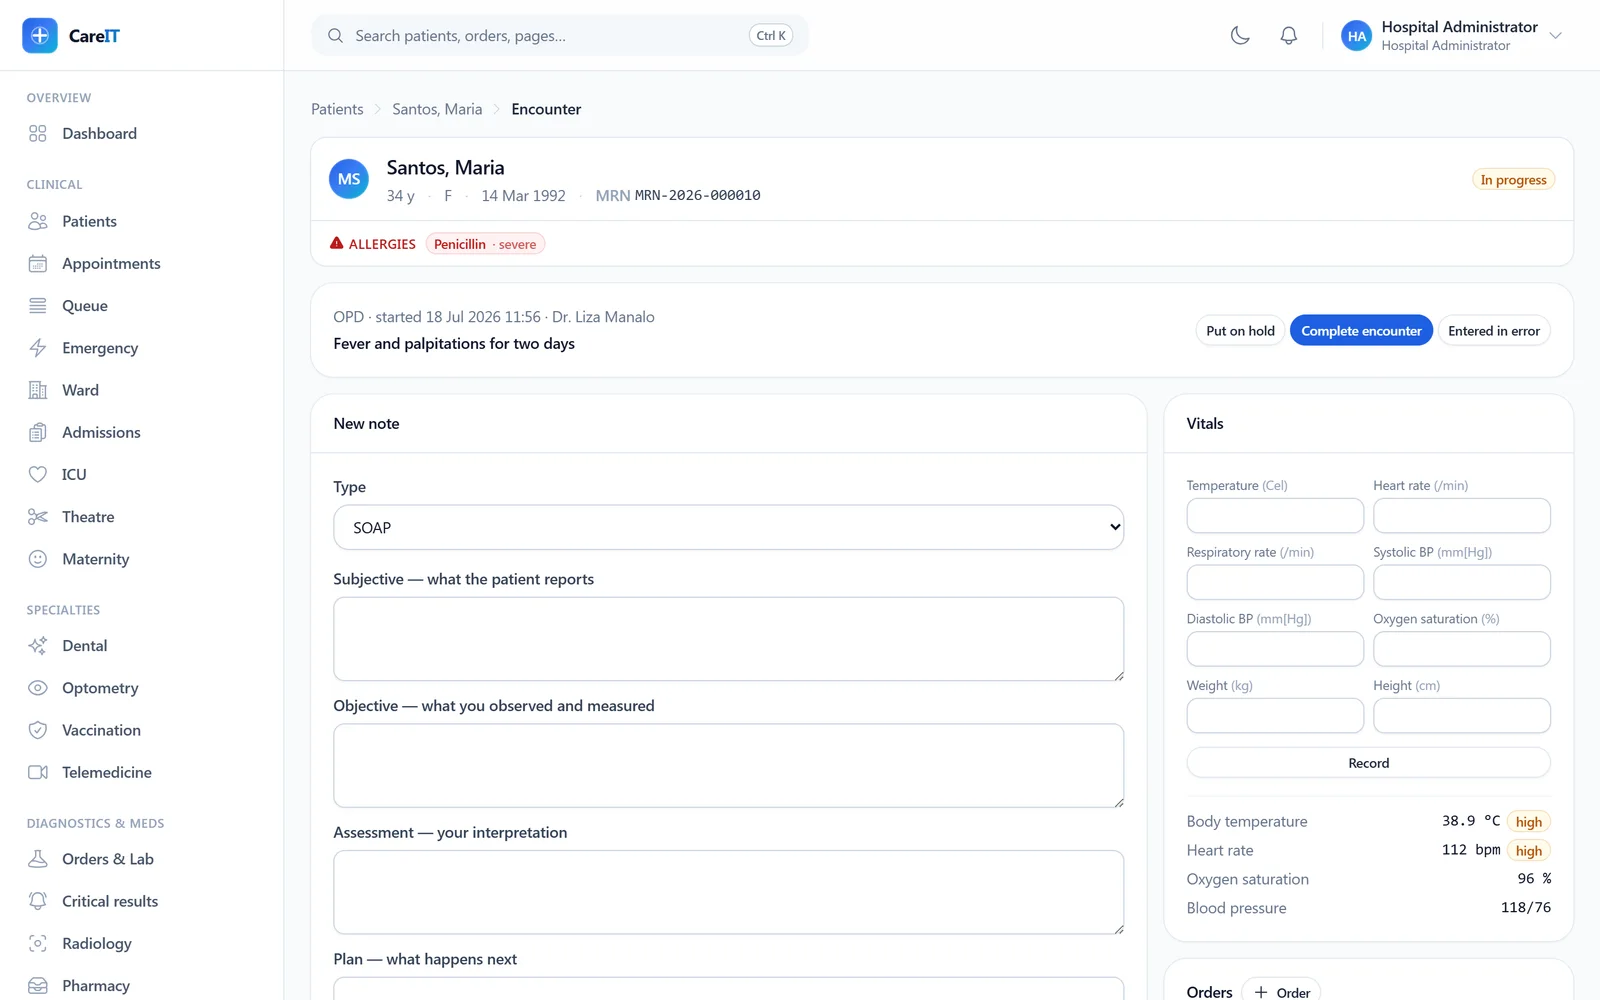Open the Queue sidebar label
Viewport: 1600px width, 1000px height.
(x=85, y=306)
